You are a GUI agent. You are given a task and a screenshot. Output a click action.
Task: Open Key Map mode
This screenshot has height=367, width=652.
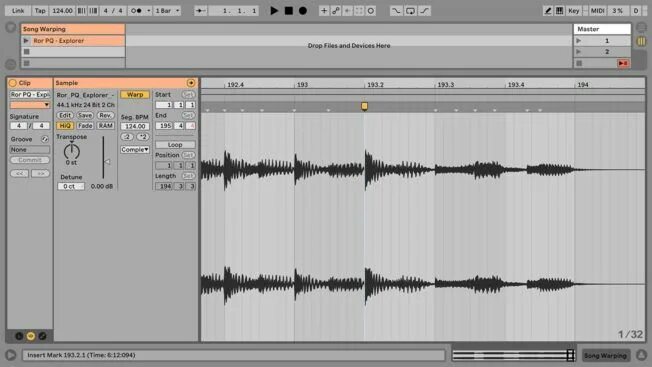574,11
